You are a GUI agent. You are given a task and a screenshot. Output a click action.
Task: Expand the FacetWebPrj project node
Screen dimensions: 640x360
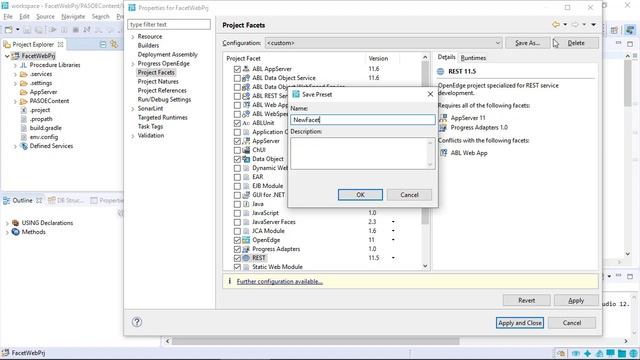click(7, 56)
